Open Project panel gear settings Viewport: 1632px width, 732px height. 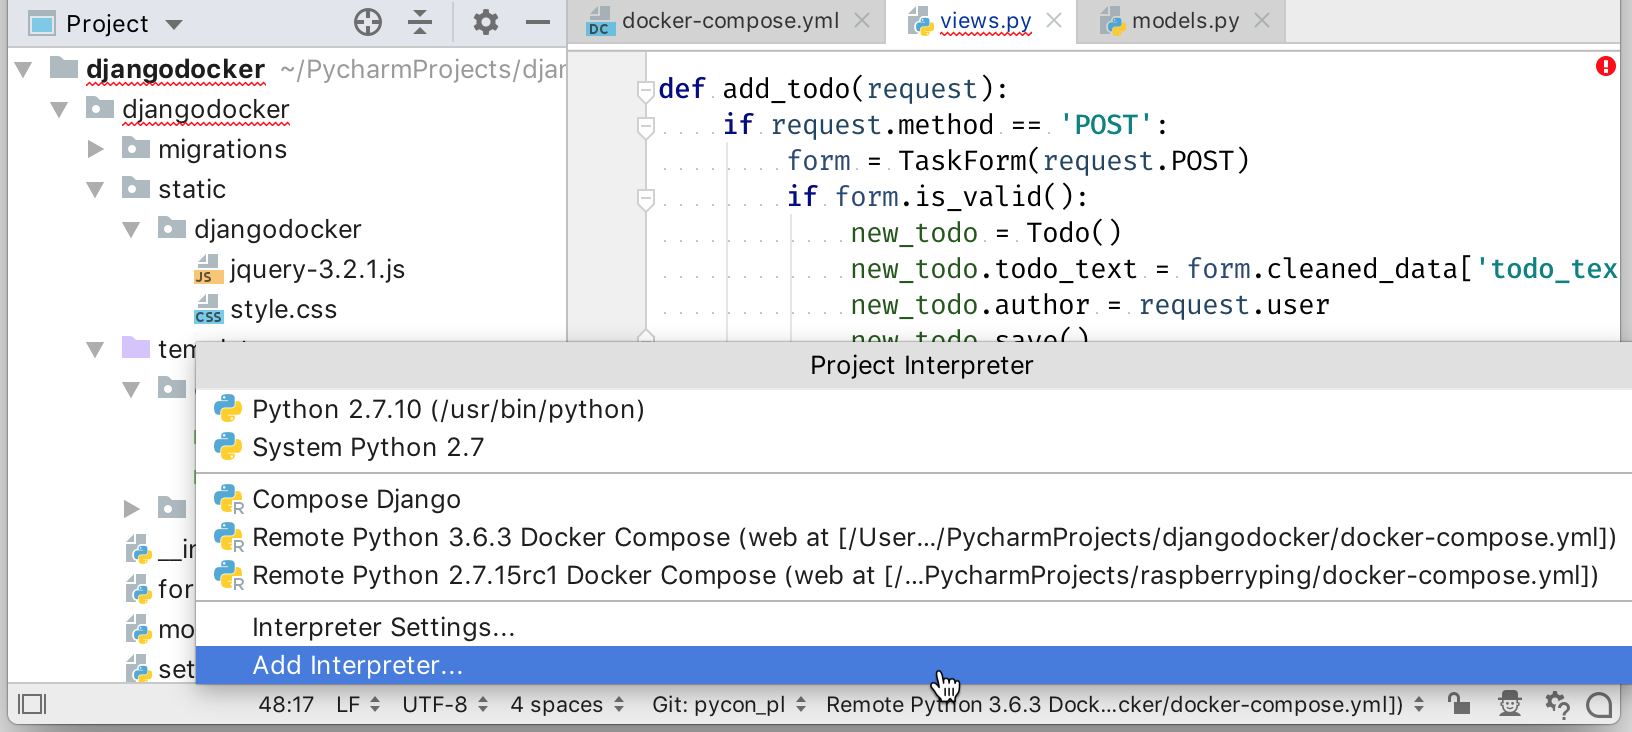coord(486,22)
